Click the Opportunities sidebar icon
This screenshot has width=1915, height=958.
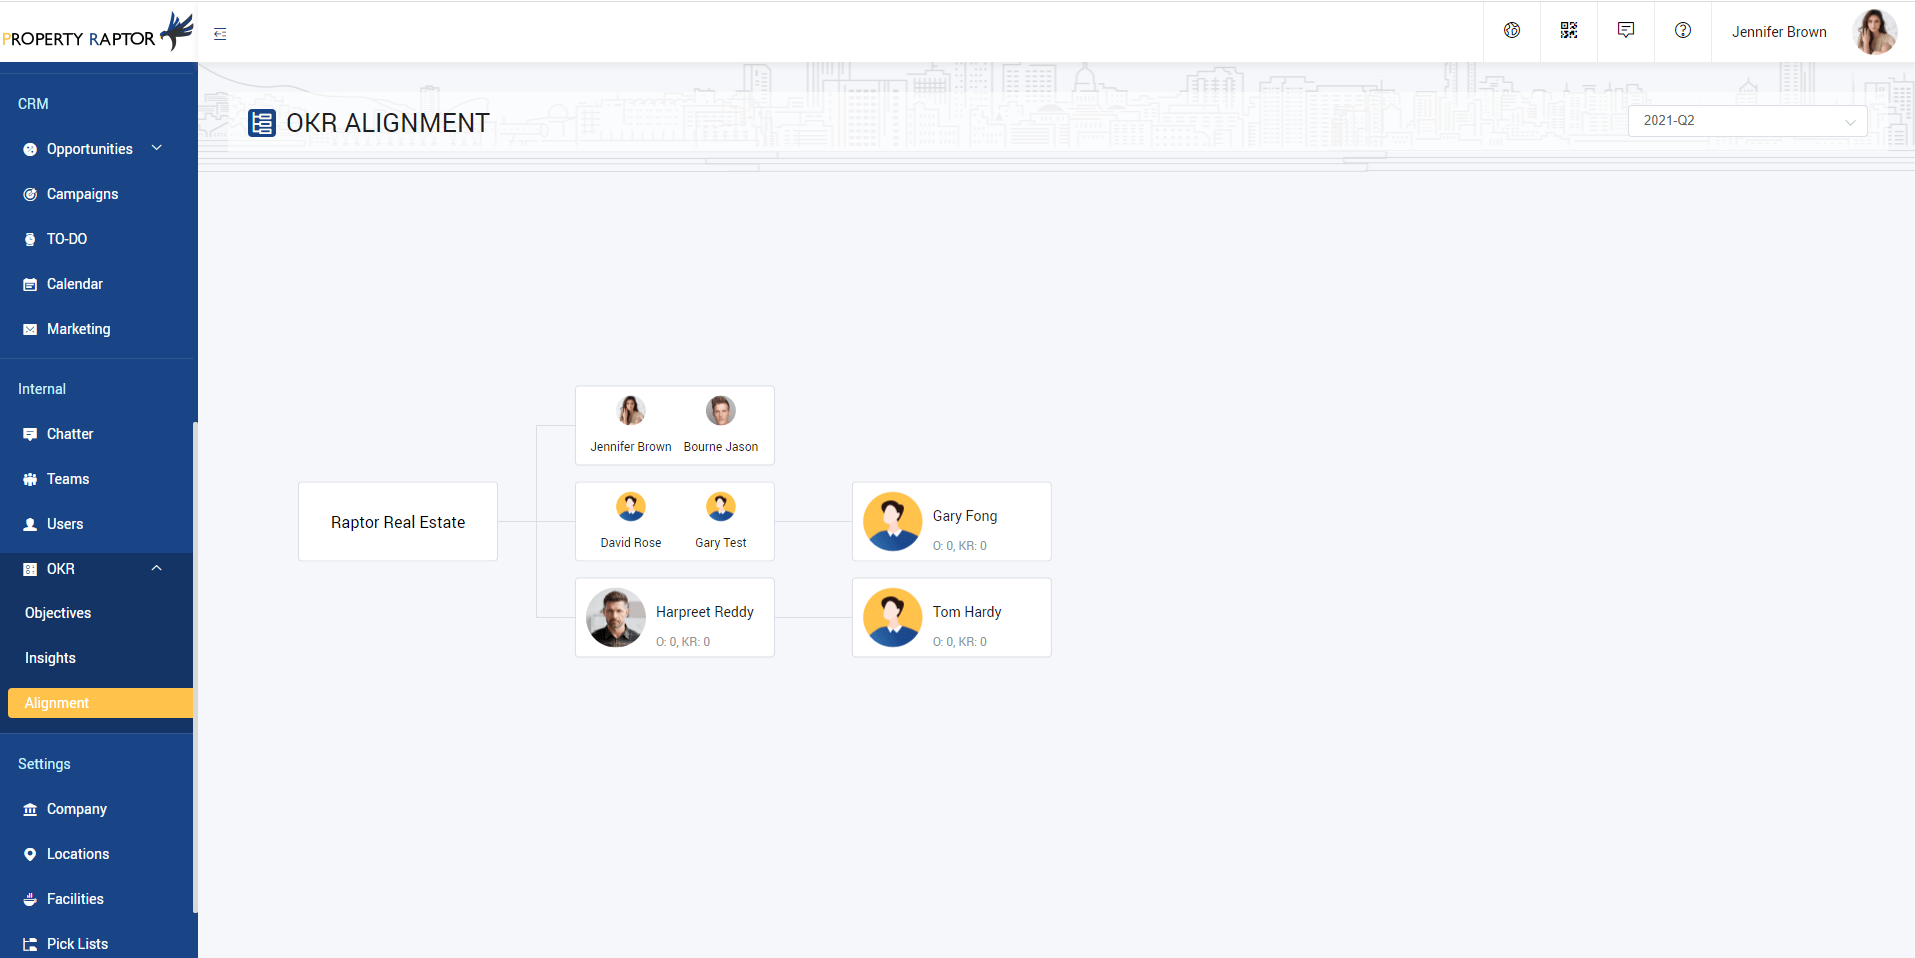click(x=30, y=149)
